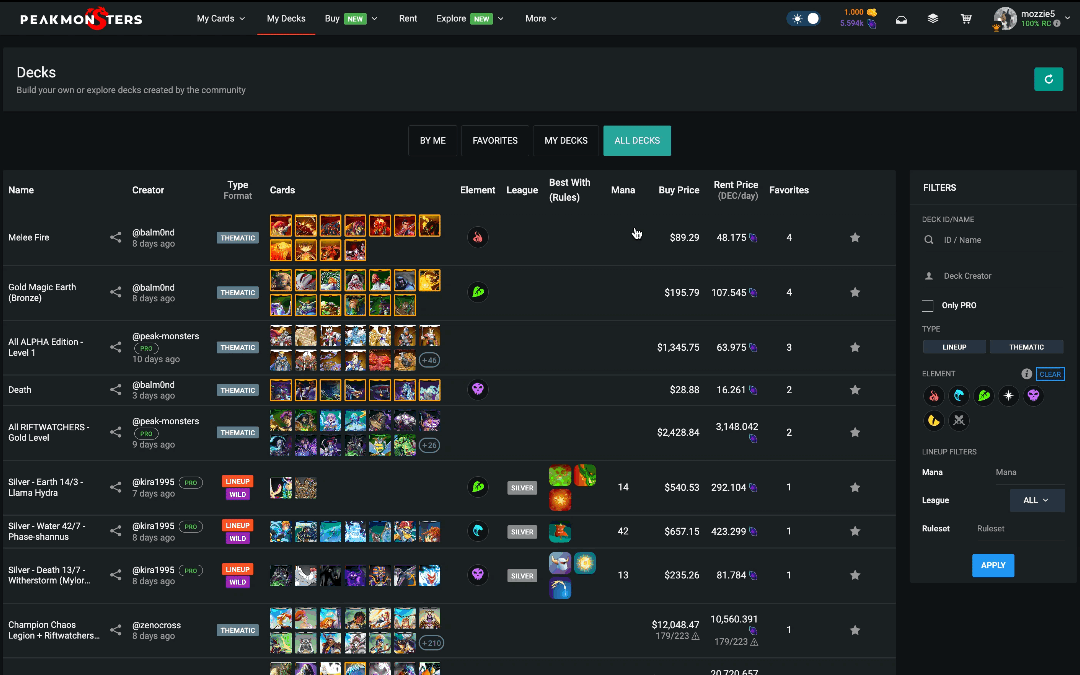Select LINEUP type filter
This screenshot has height=675, width=1080.
coord(954,347)
